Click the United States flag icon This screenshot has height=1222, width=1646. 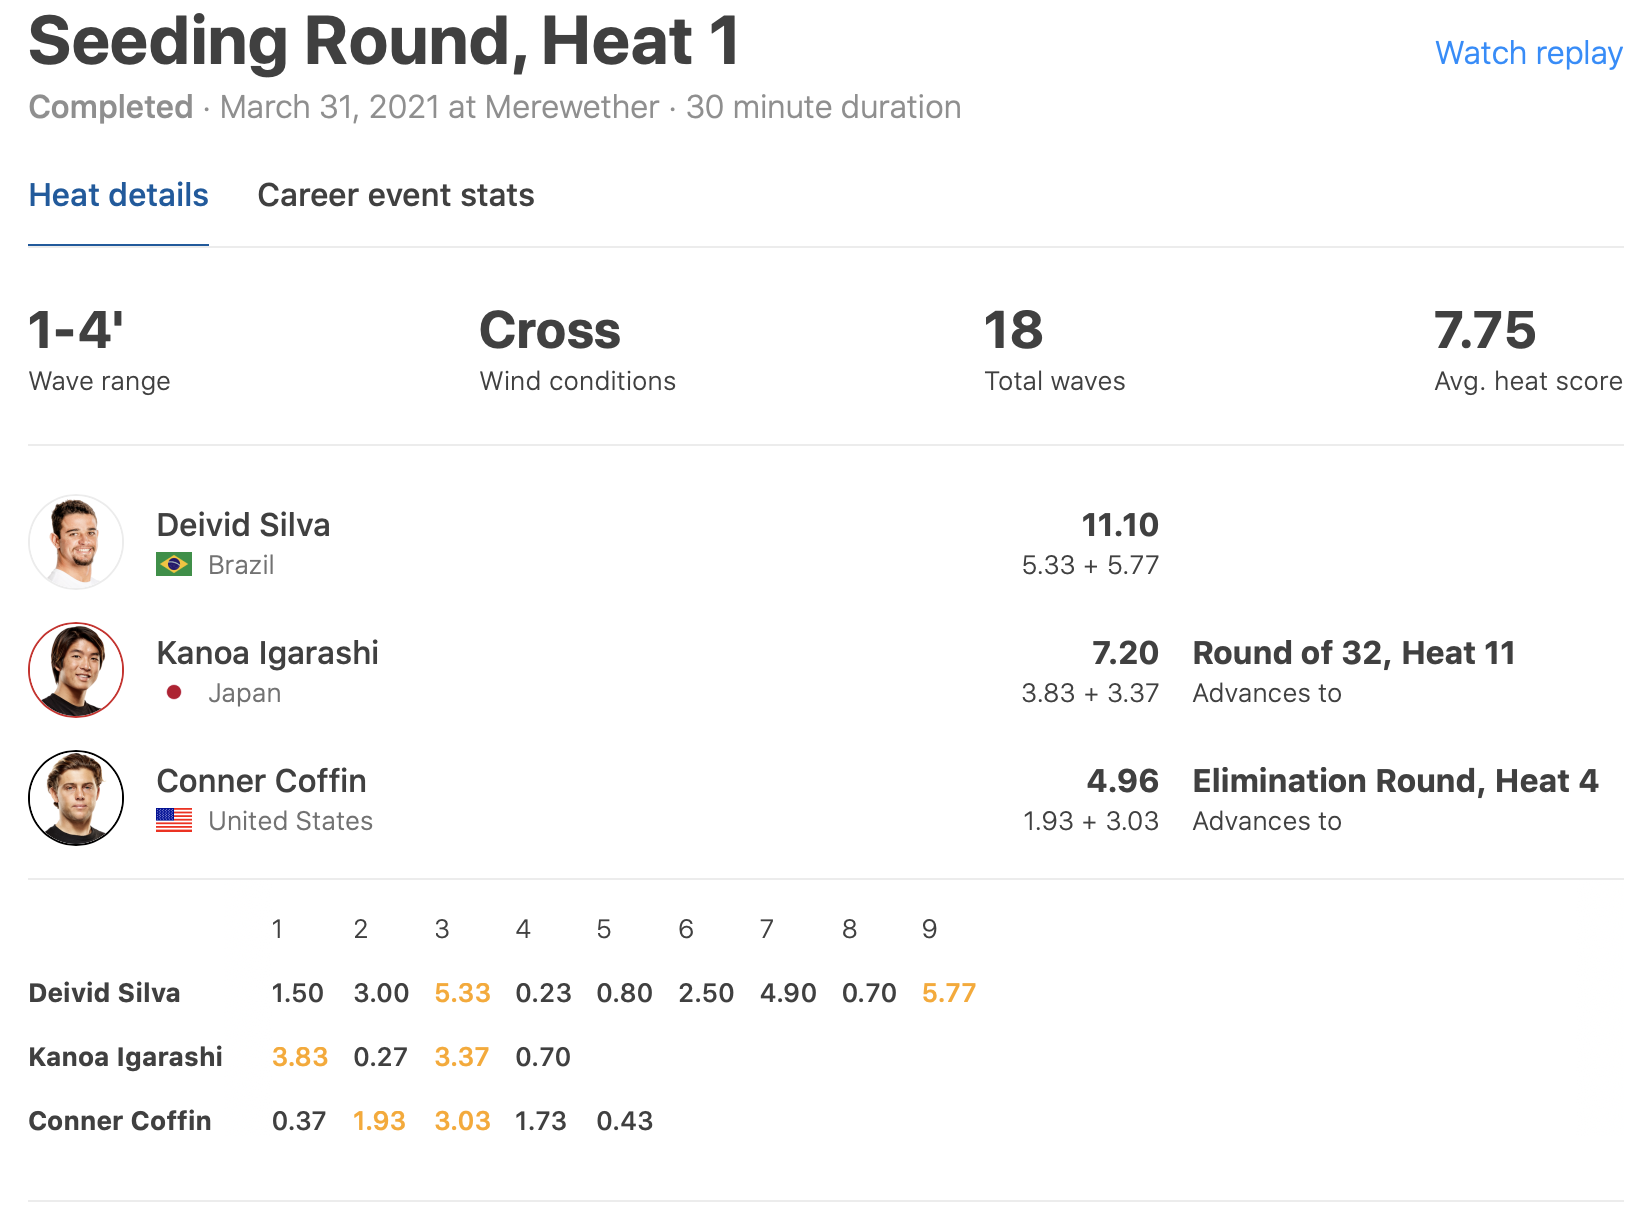(174, 820)
